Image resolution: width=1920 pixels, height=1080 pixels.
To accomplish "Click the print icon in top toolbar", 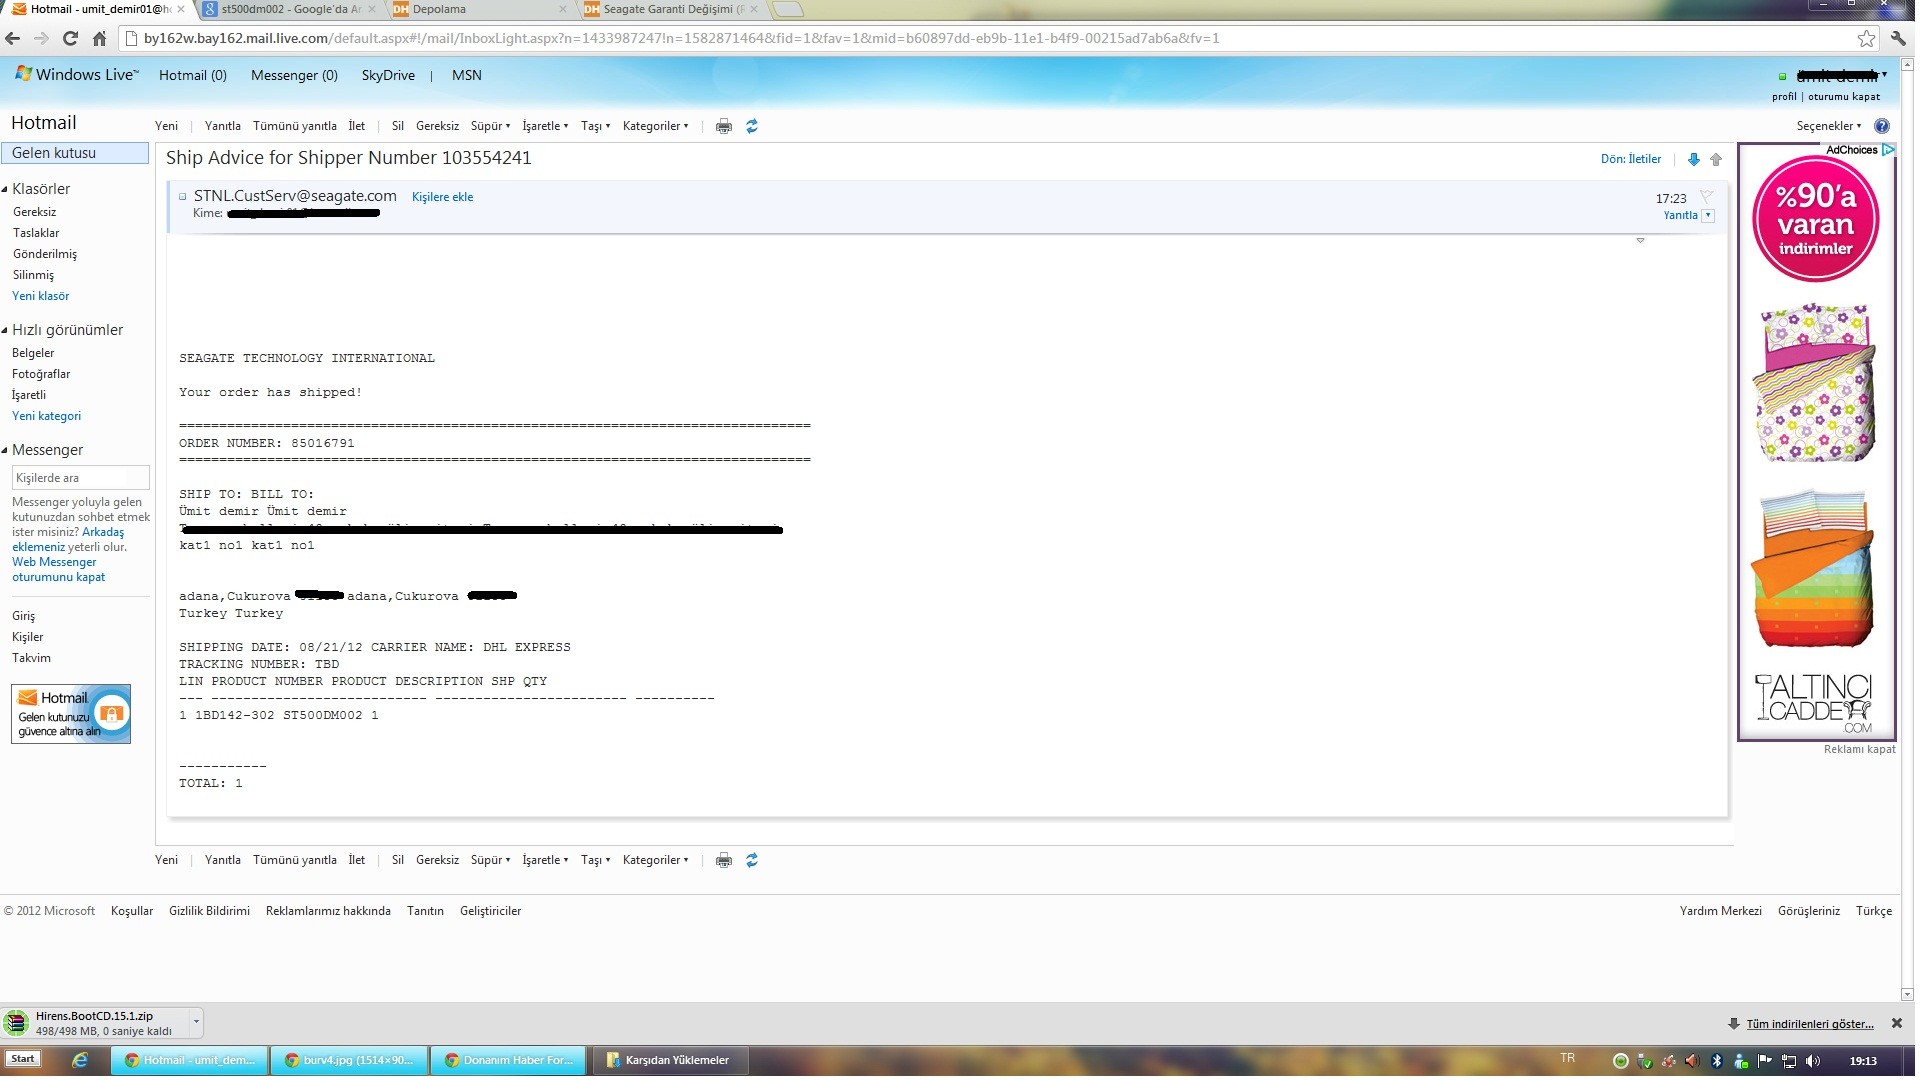I will [725, 127].
